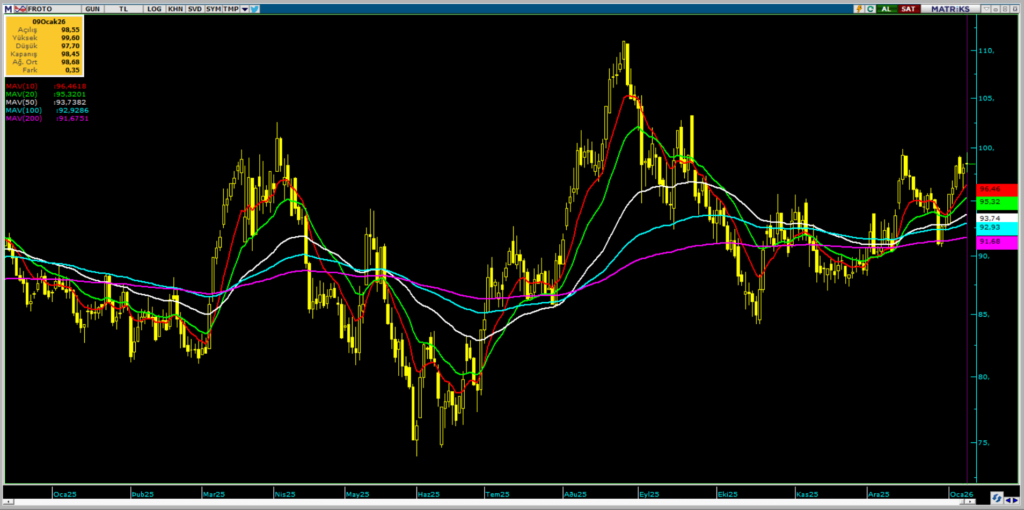This screenshot has width=1024, height=510.
Task: Click the Matriks M logo icon
Action: (x=6, y=8)
